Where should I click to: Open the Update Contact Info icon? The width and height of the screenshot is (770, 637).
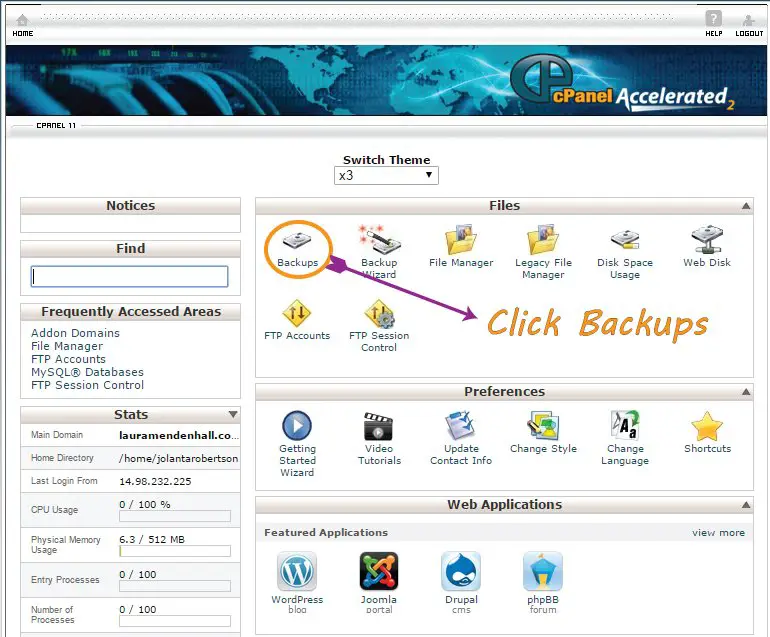point(461,425)
